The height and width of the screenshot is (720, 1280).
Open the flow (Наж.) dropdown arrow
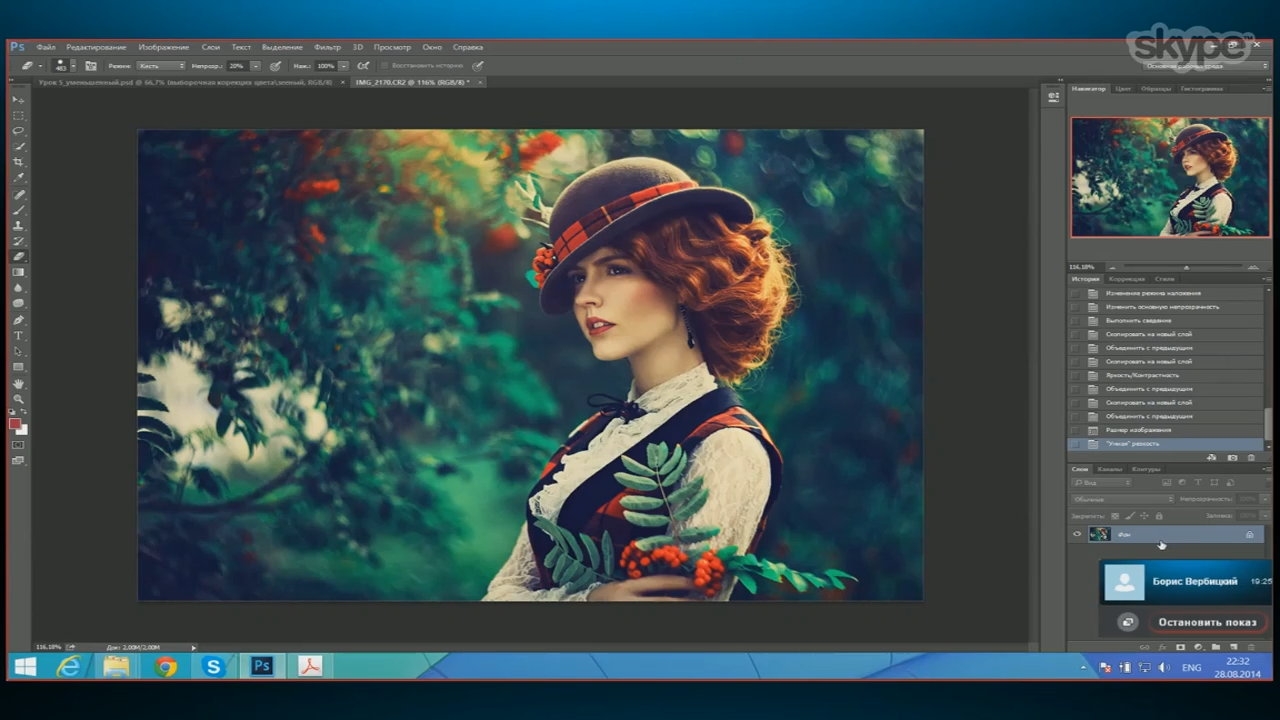tap(343, 66)
